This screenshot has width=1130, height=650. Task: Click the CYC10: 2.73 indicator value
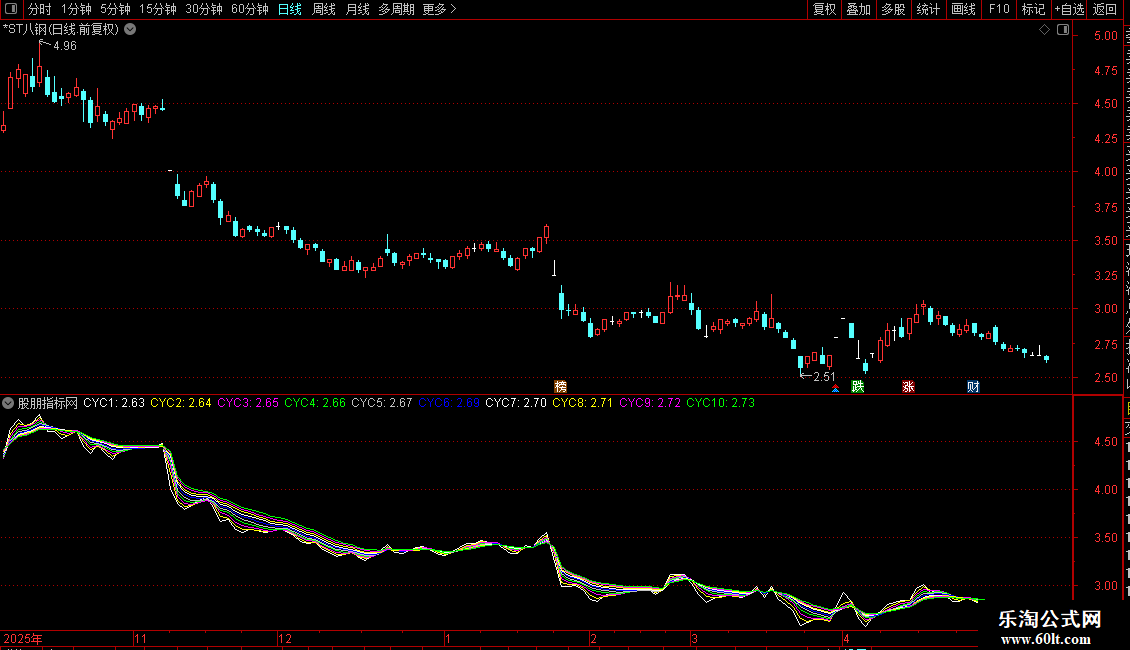coord(721,403)
